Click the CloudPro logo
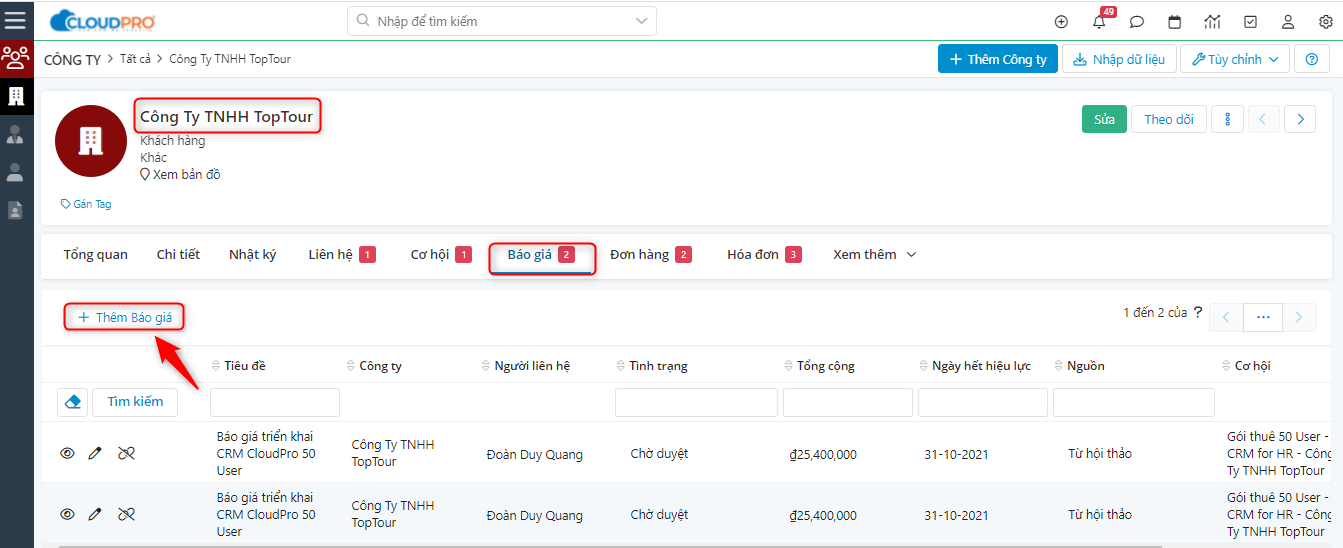The height and width of the screenshot is (548, 1343). pyautogui.click(x=102, y=21)
